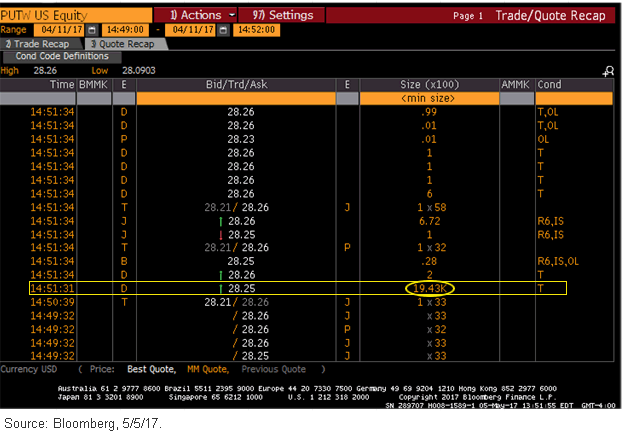Select the Previous Quote price option
This screenshot has height=437, width=623.
[273, 369]
